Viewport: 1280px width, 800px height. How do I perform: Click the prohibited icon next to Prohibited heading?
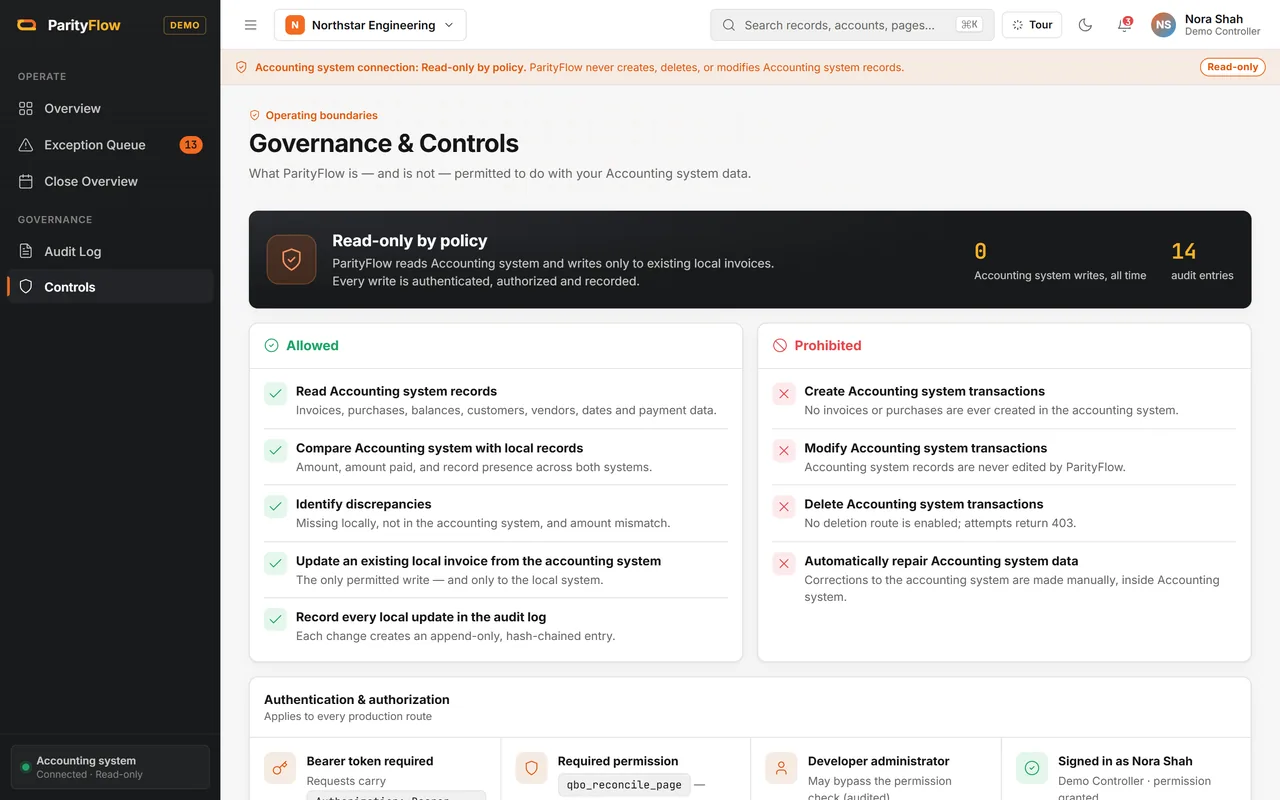(x=780, y=346)
